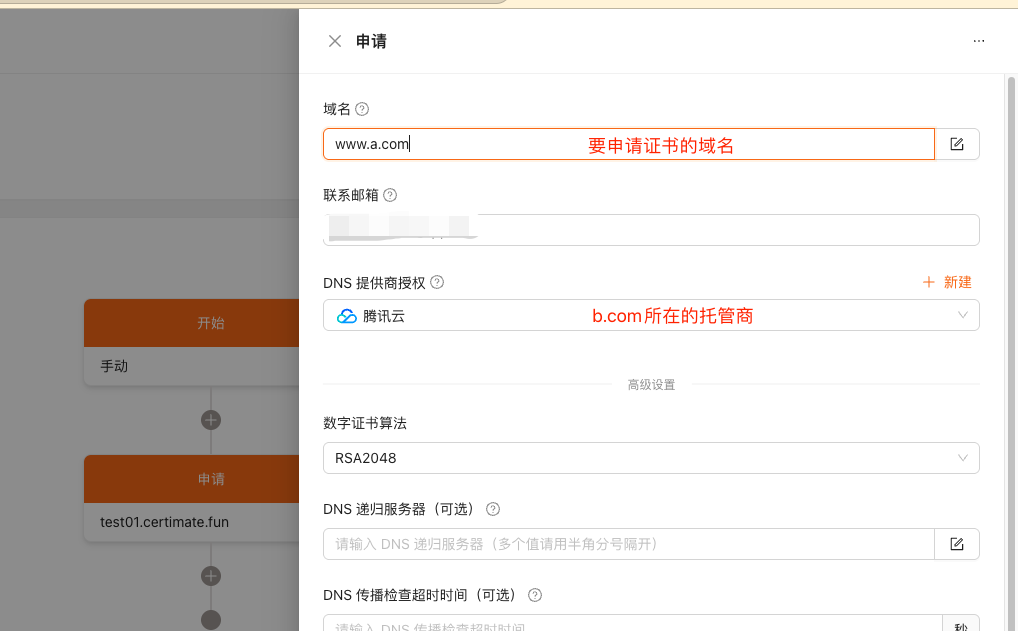The height and width of the screenshot is (631, 1018).
Task: Close the 申请 drawer with X icon
Action: click(x=334, y=42)
